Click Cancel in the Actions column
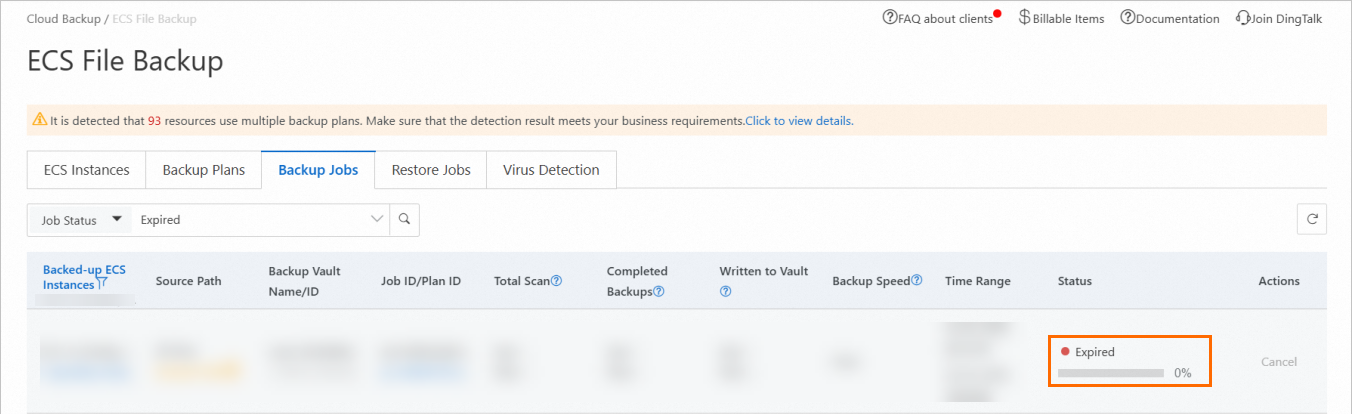This screenshot has height=414, width=1352. [x=1278, y=362]
